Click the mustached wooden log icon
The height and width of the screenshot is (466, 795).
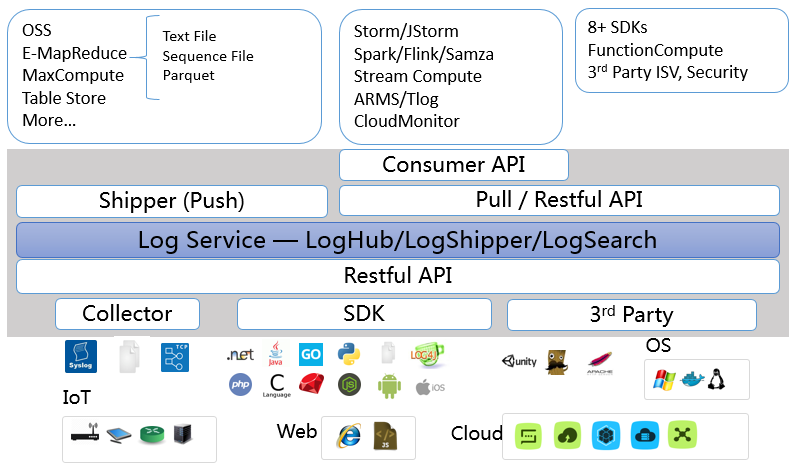557,362
